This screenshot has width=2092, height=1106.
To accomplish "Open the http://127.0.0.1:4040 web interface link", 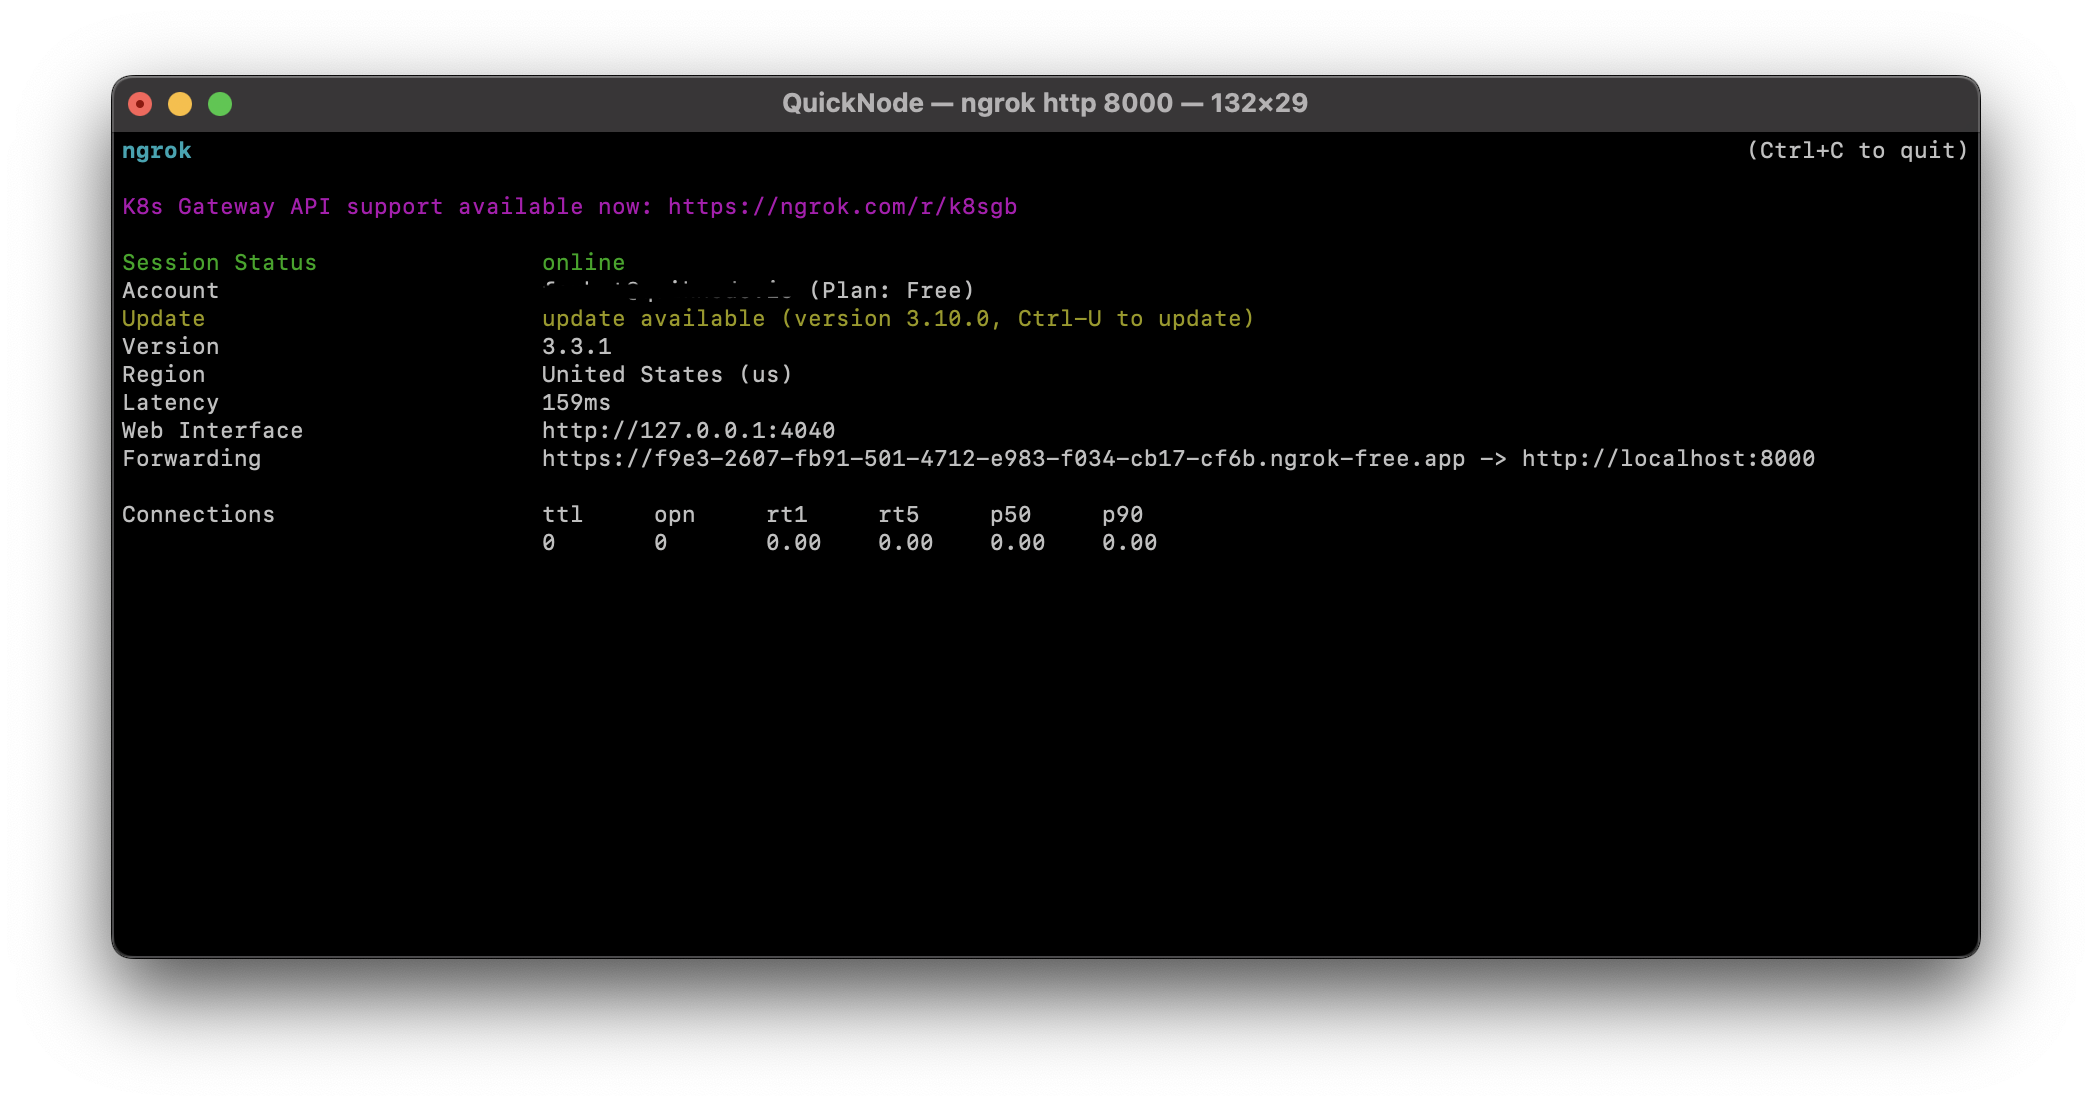I will click(688, 431).
